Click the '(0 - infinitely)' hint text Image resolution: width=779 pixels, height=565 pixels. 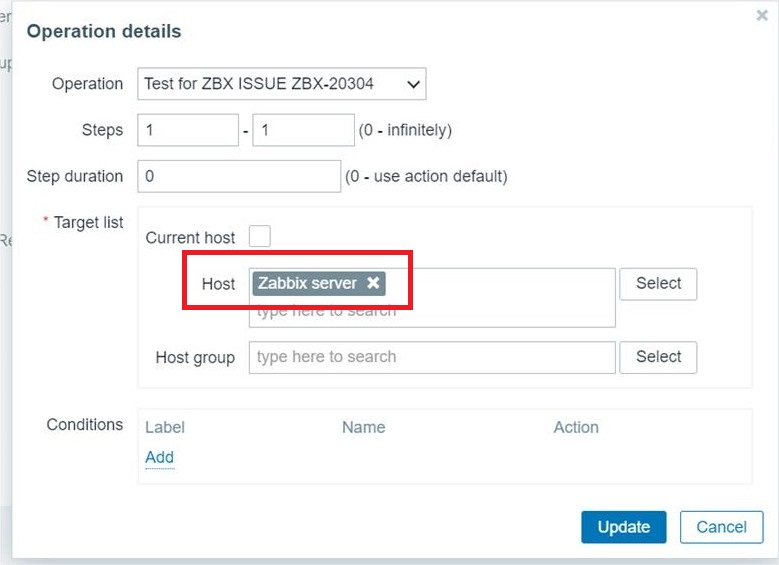pyautogui.click(x=405, y=130)
